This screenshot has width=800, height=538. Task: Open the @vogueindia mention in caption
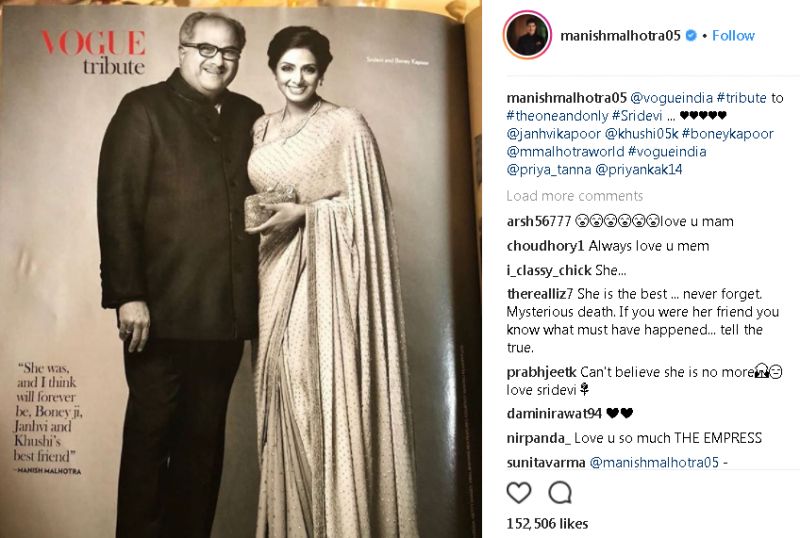671,97
